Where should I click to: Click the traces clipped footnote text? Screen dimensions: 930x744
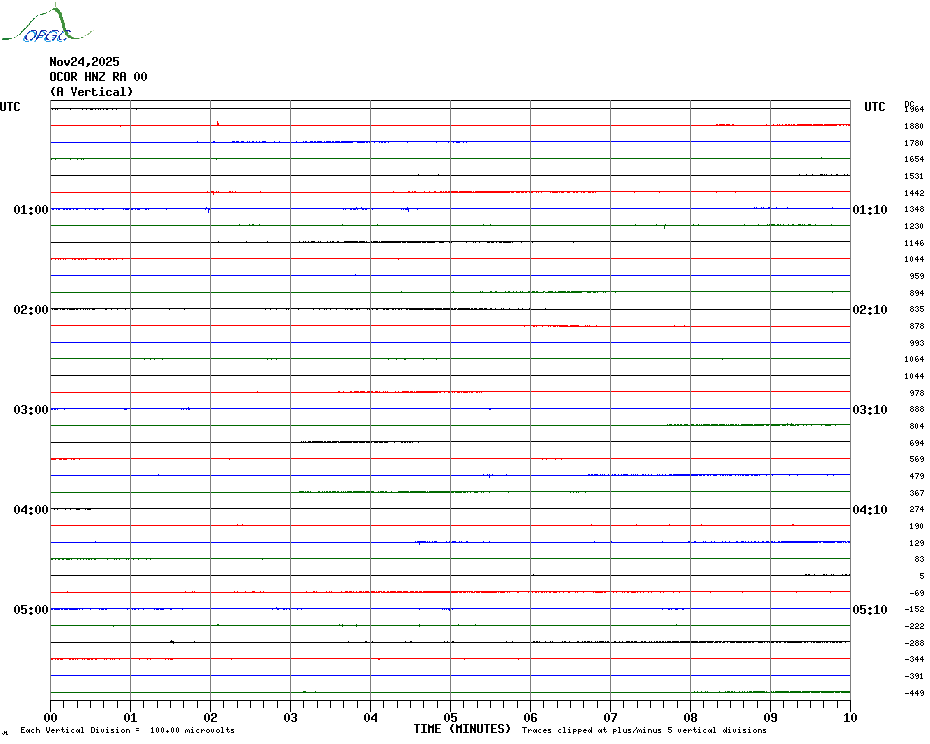[645, 731]
